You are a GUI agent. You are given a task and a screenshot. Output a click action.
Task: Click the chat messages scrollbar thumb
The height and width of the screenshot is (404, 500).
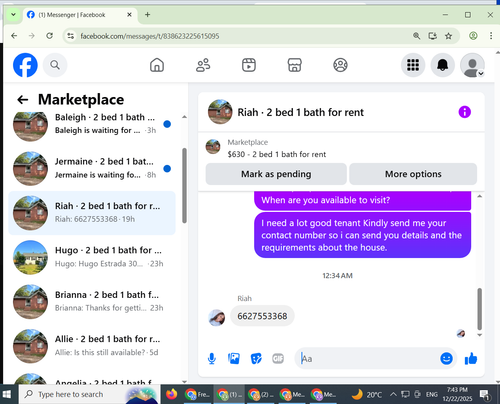pos(479,309)
